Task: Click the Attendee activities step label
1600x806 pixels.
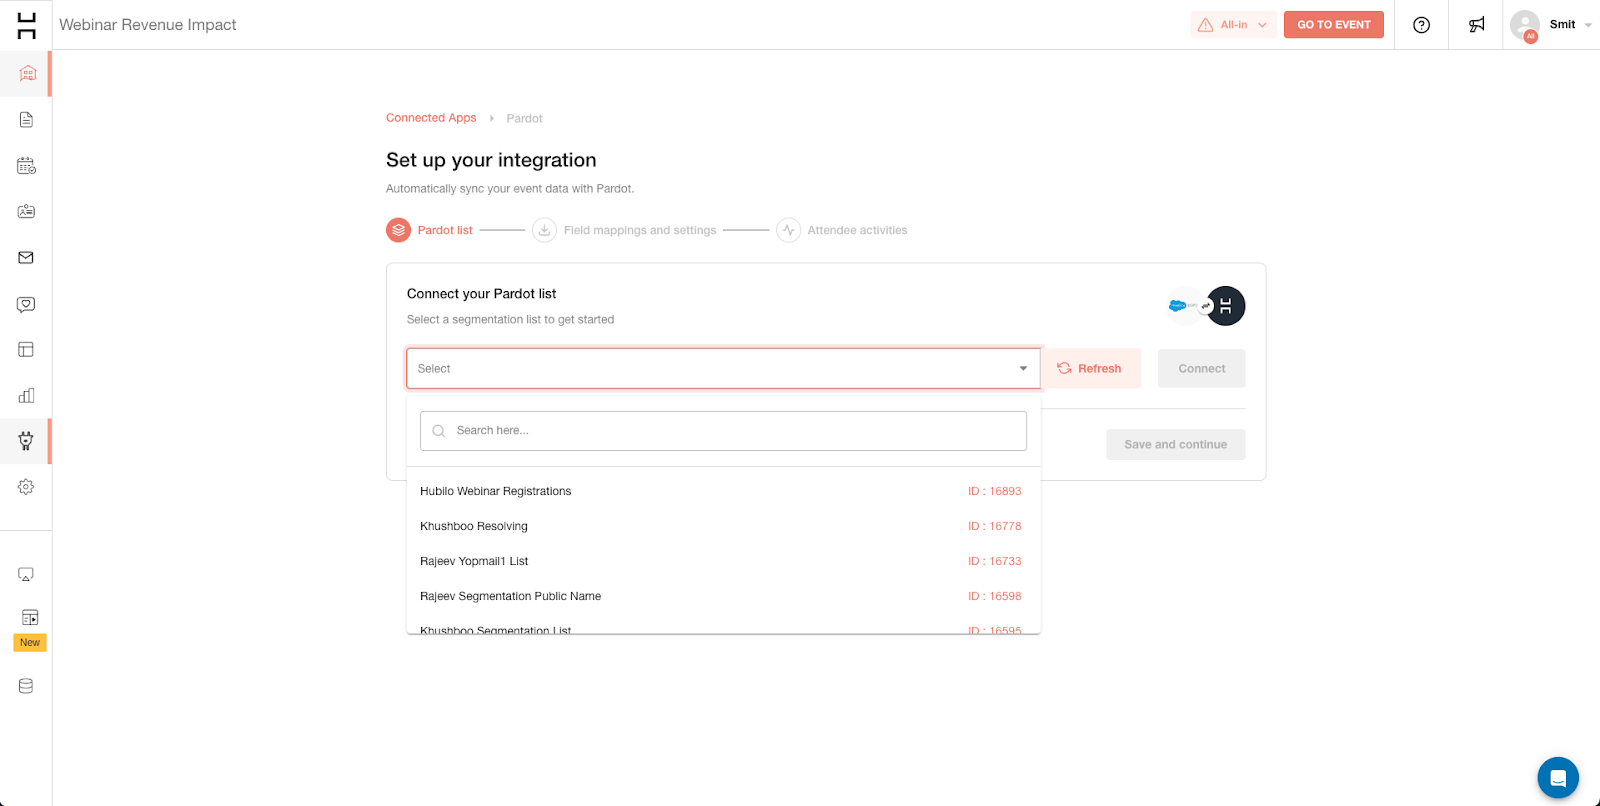Action: tap(857, 230)
